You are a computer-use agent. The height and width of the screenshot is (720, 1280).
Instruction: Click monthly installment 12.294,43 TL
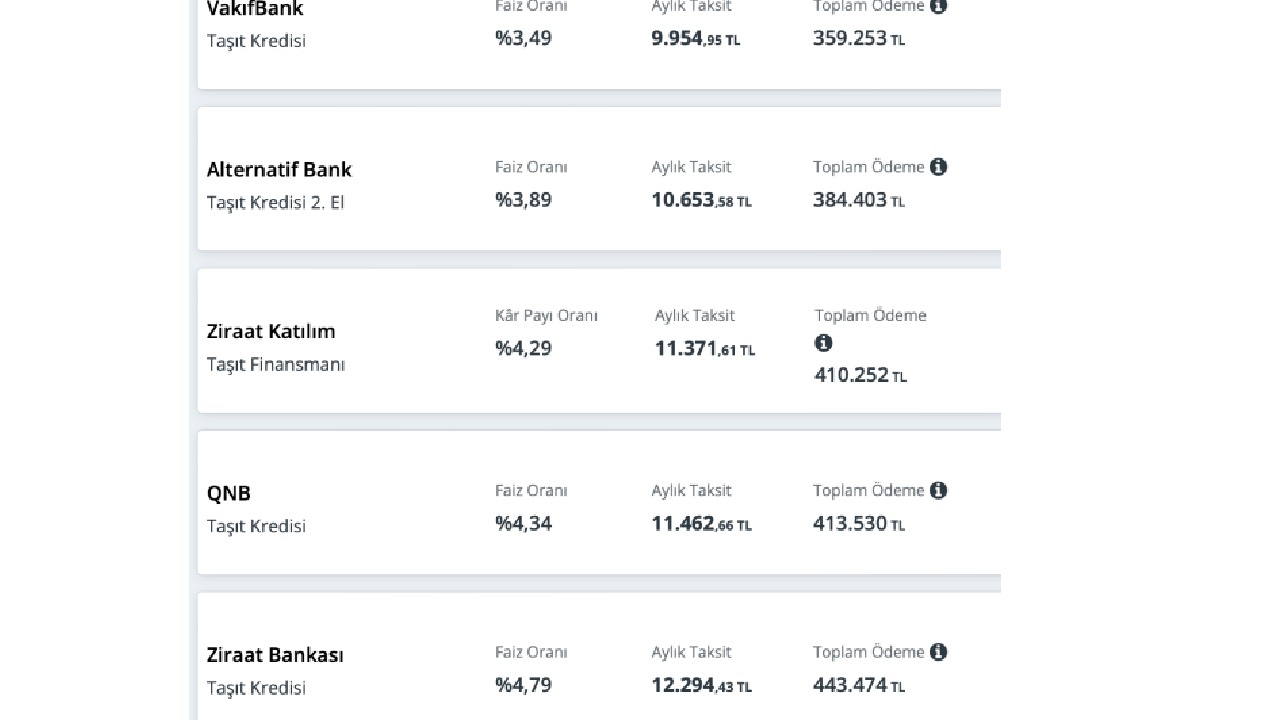coord(702,685)
